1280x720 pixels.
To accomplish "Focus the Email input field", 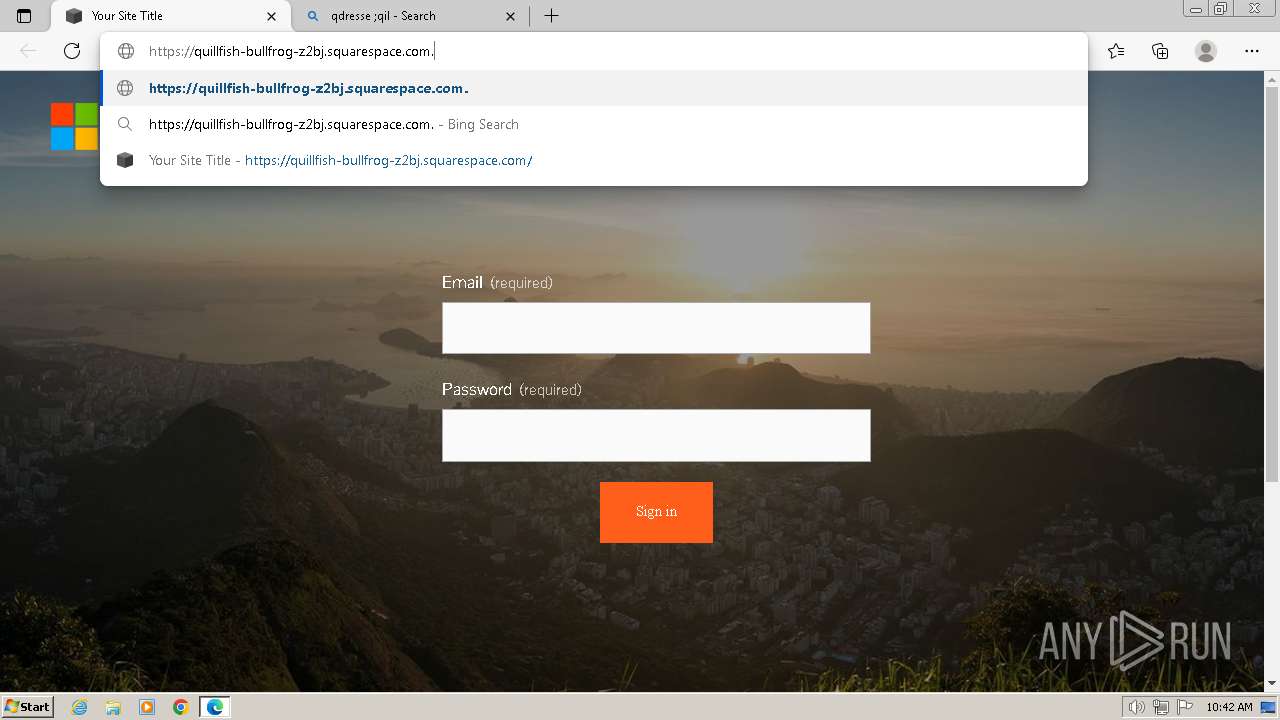I will (x=656, y=328).
